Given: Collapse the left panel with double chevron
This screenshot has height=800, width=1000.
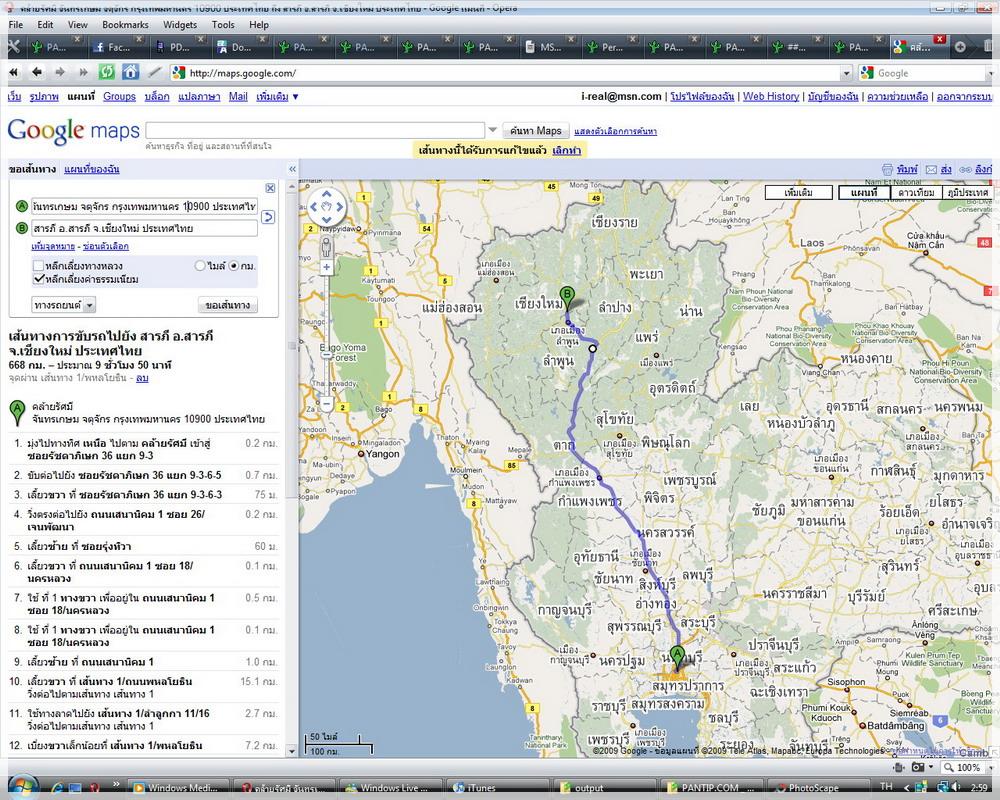Looking at the screenshot, I should [x=292, y=169].
